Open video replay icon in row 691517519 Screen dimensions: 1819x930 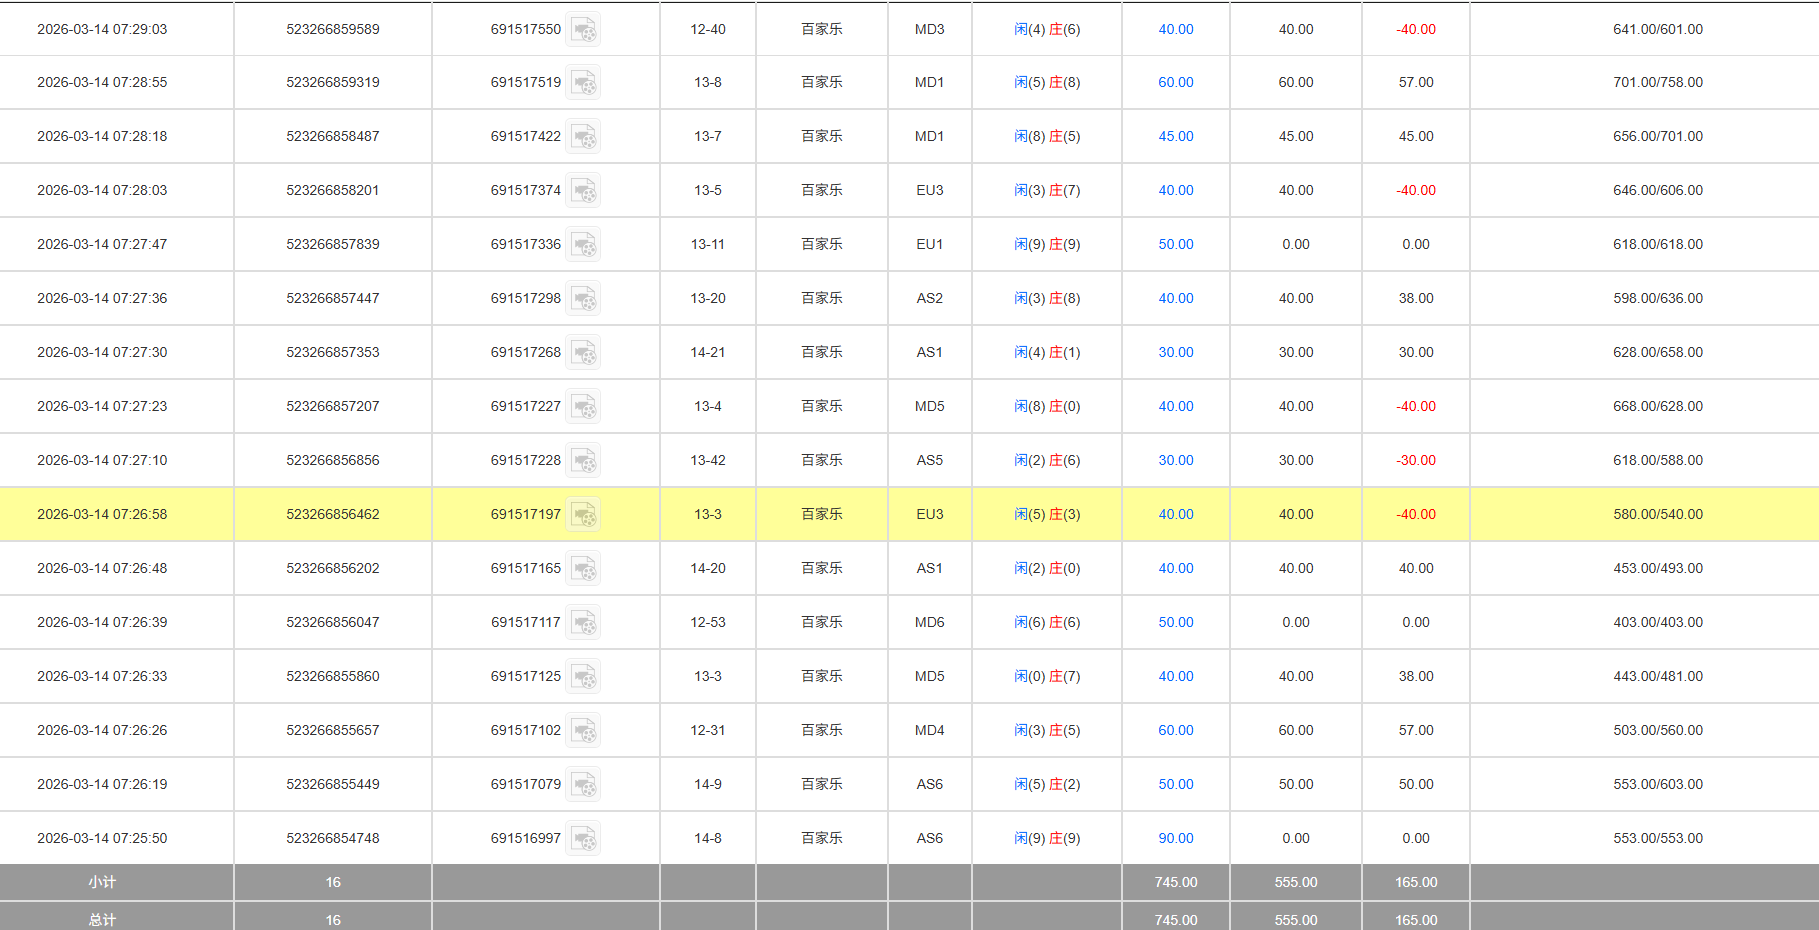coord(584,82)
